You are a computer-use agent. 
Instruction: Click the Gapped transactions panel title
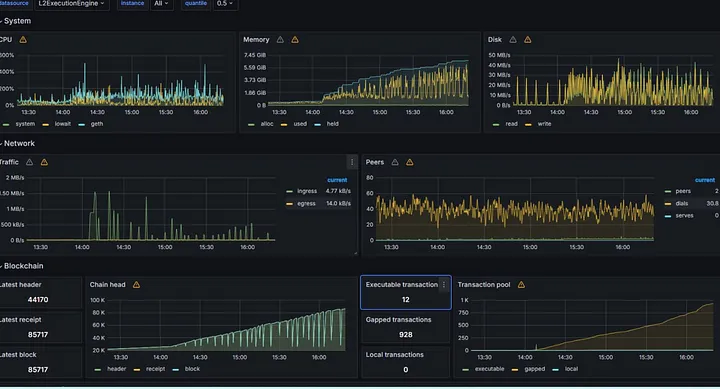(x=399, y=320)
